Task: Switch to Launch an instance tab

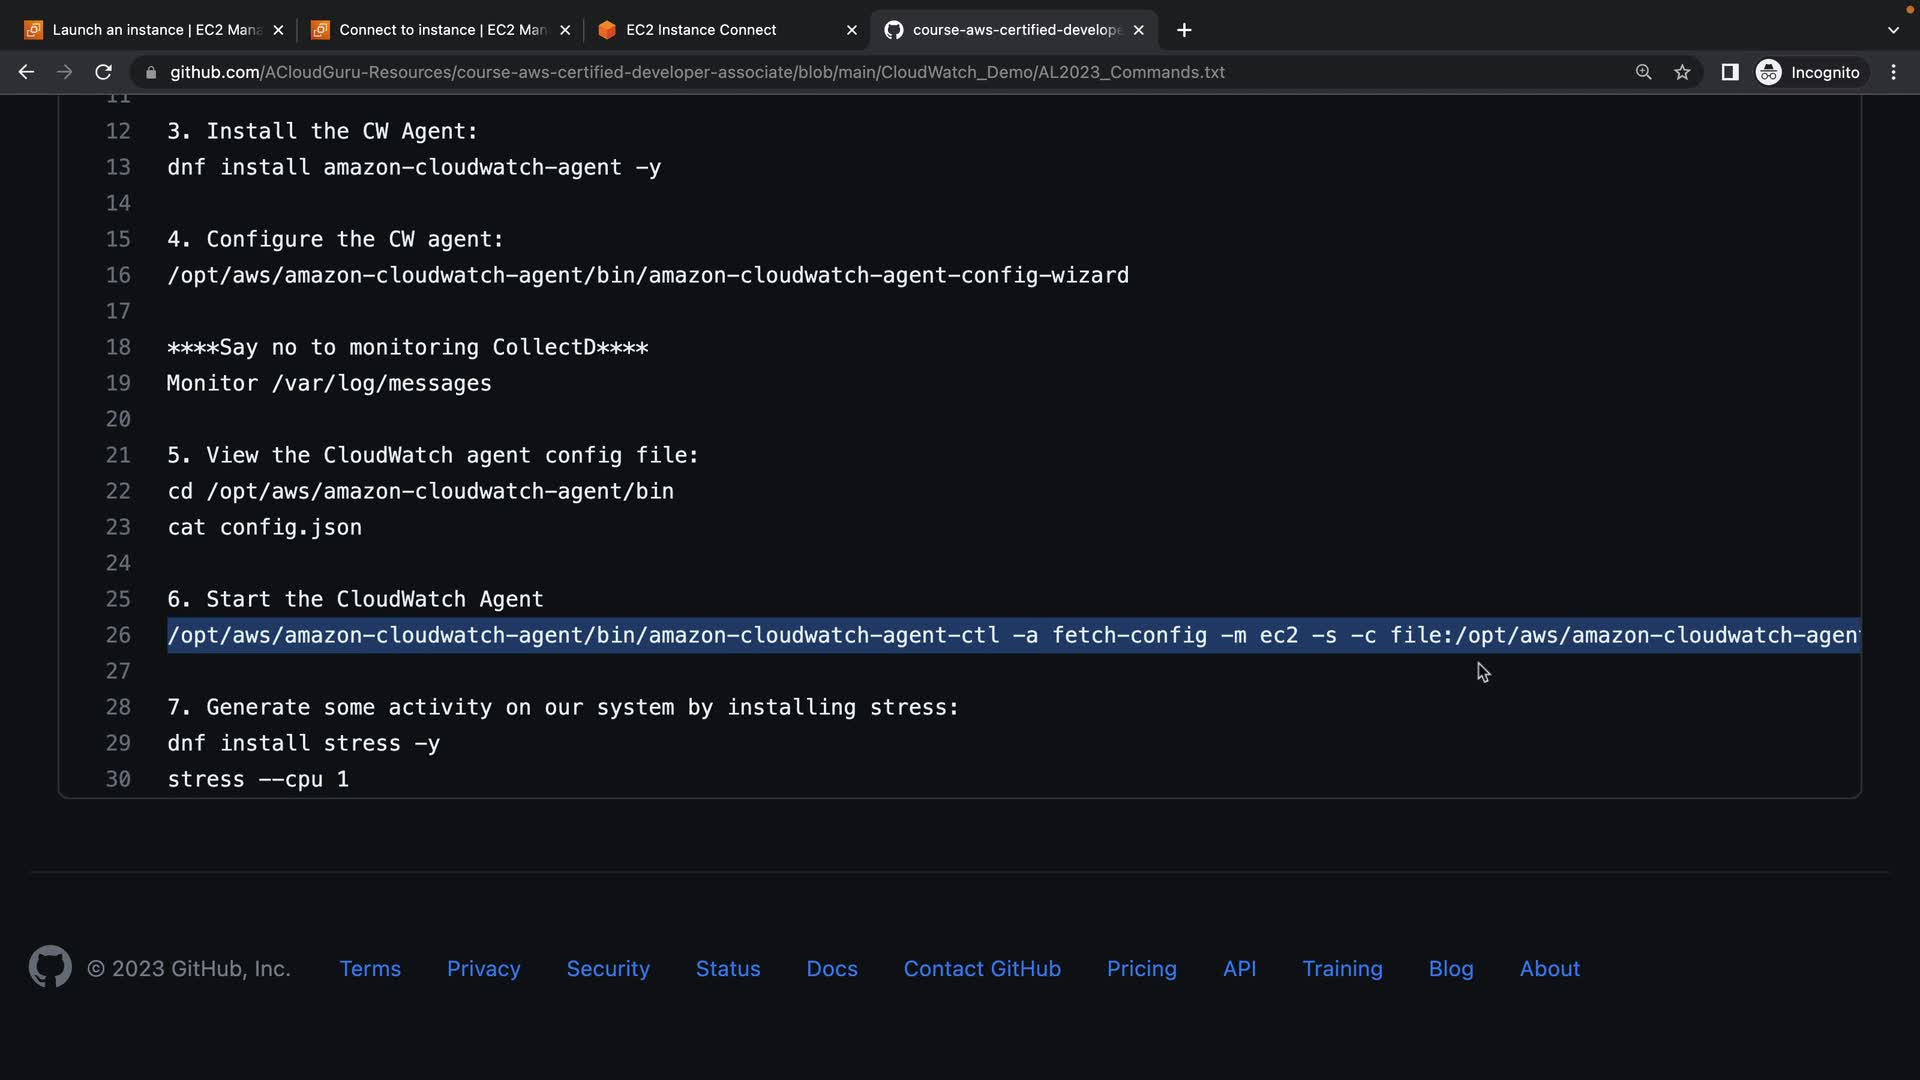Action: tap(155, 30)
